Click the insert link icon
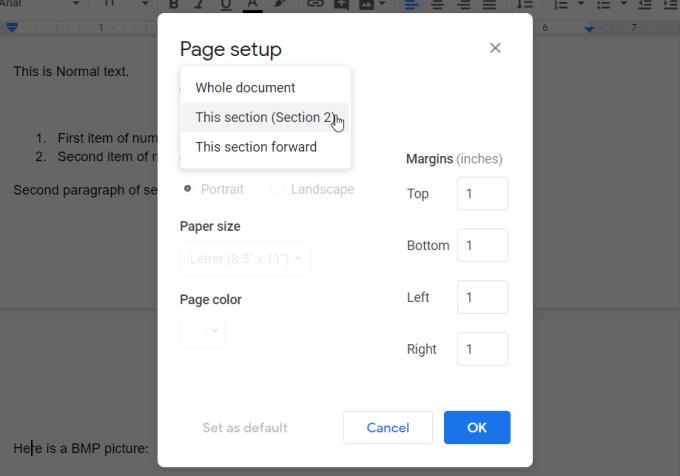Screen dimensions: 680x476 [x=316, y=5]
